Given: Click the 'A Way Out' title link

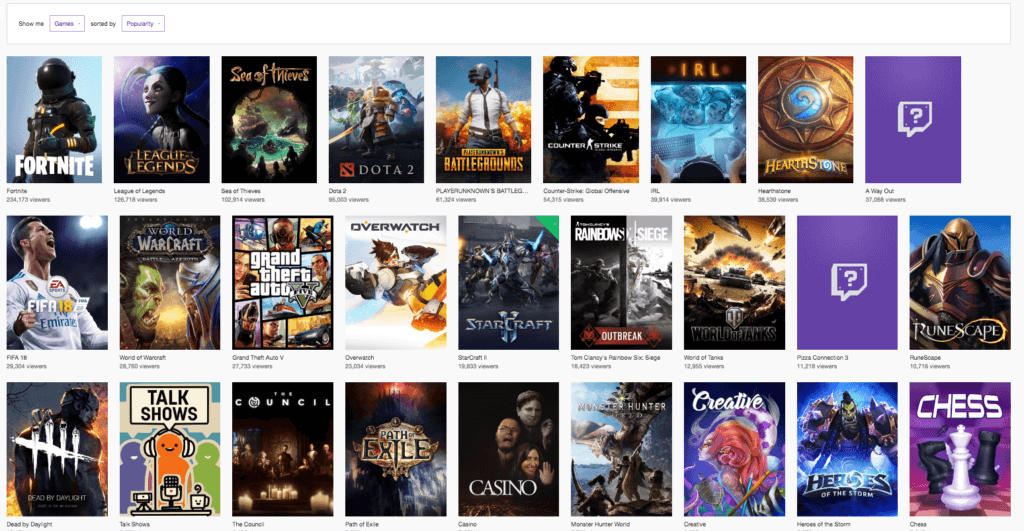Looking at the screenshot, I should pos(880,191).
